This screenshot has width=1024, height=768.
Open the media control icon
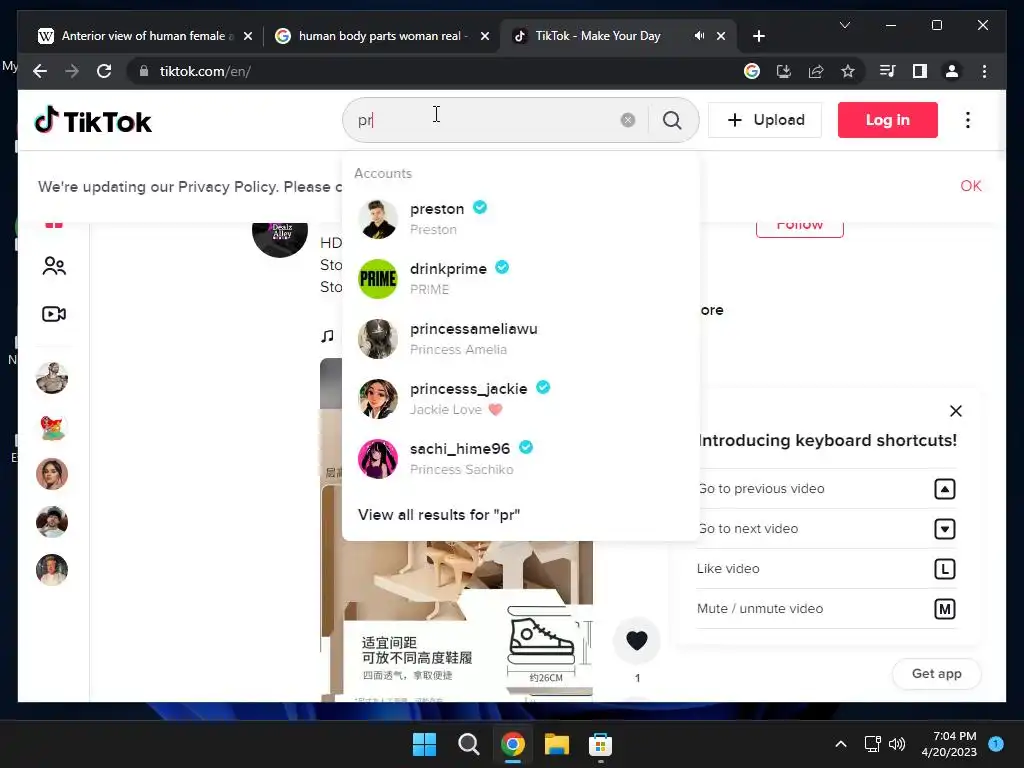888,71
